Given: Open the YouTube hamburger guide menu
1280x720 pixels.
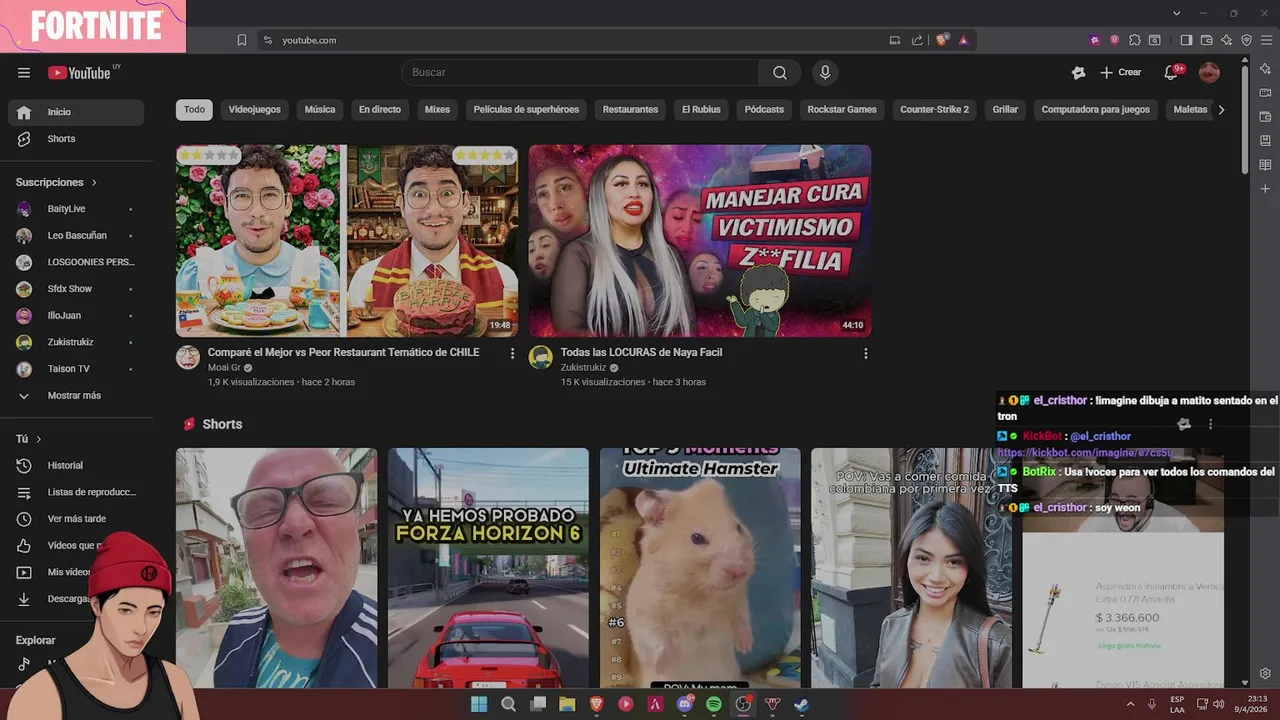Looking at the screenshot, I should pos(24,72).
